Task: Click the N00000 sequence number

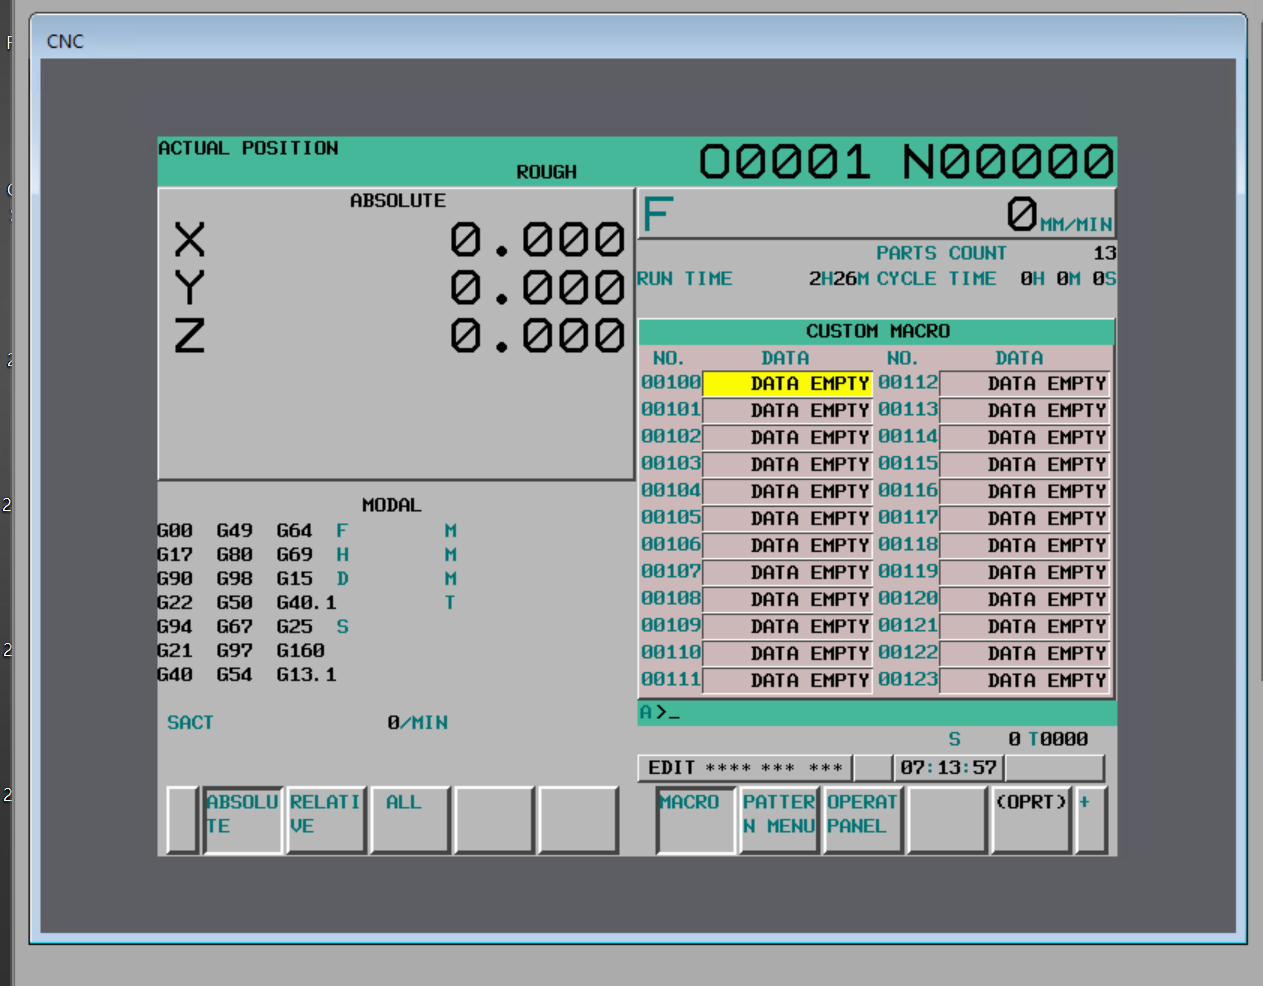Action: 1008,162
